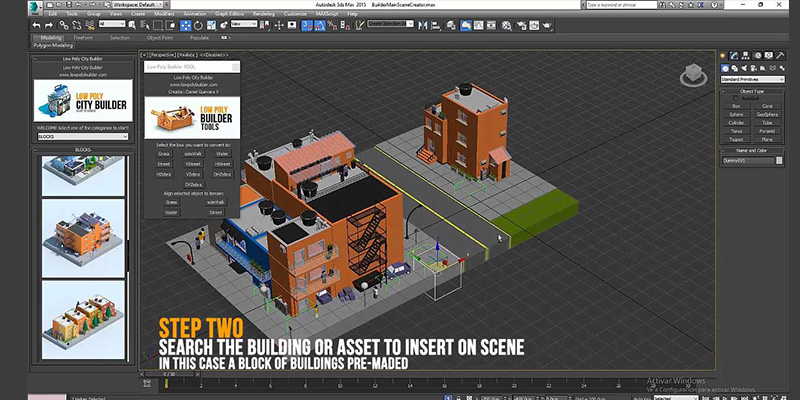Viewport: 800px width, 400px height.
Task: Open the Hierarchy command panel tab
Action: (x=745, y=56)
